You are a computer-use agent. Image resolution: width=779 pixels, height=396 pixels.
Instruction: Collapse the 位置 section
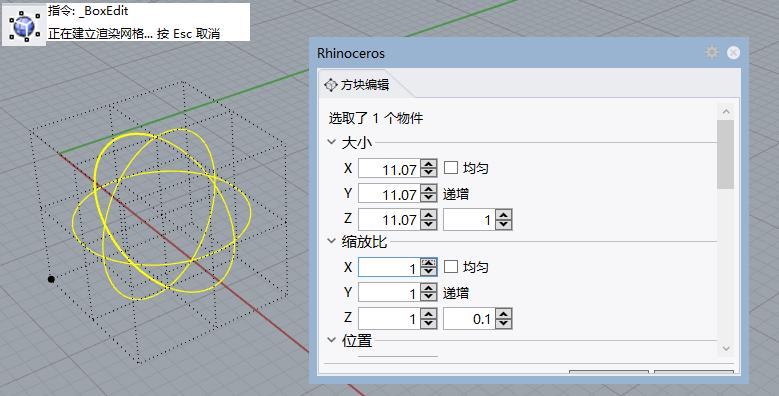332,340
